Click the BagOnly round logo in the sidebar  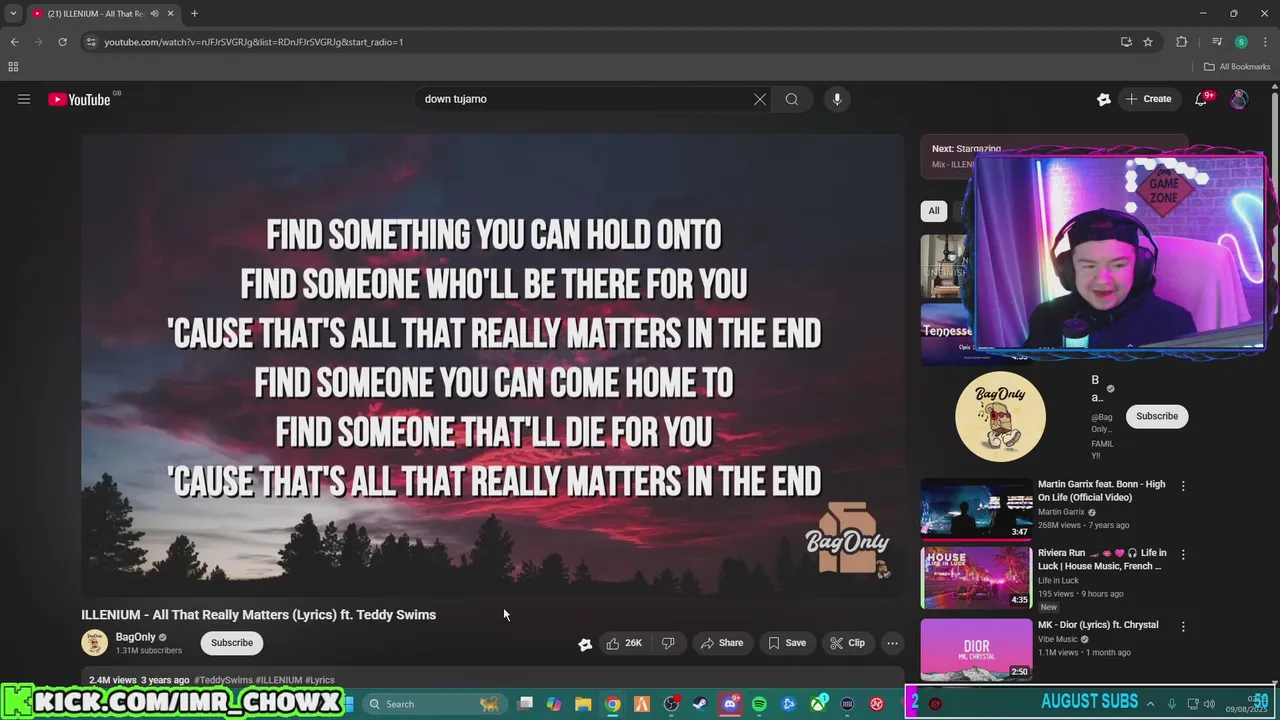click(x=1000, y=416)
